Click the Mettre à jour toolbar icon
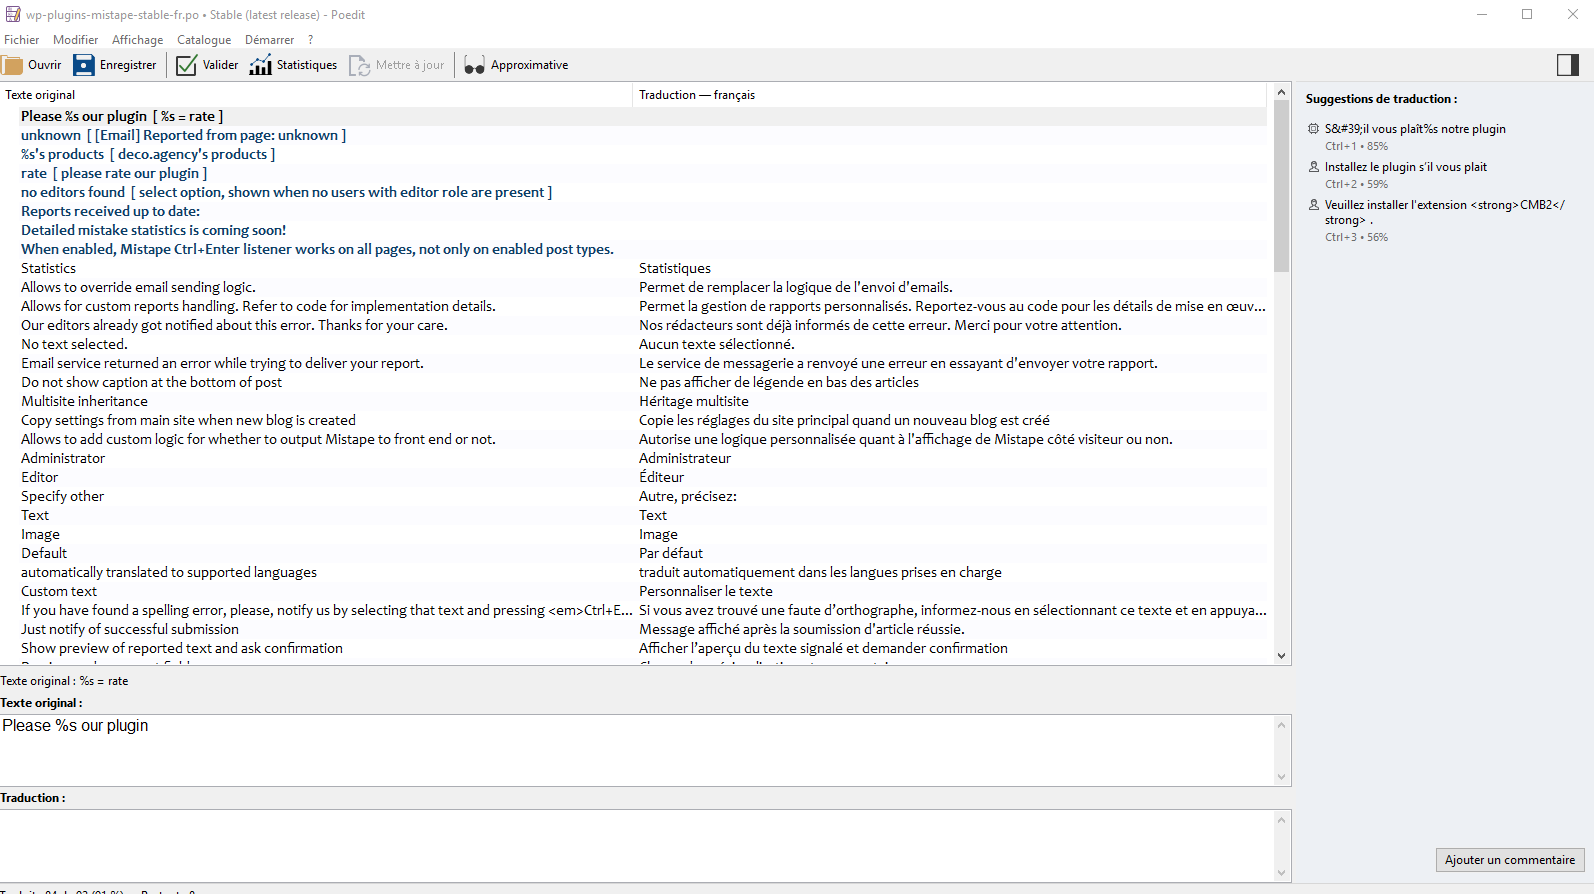This screenshot has width=1594, height=894. (360, 65)
